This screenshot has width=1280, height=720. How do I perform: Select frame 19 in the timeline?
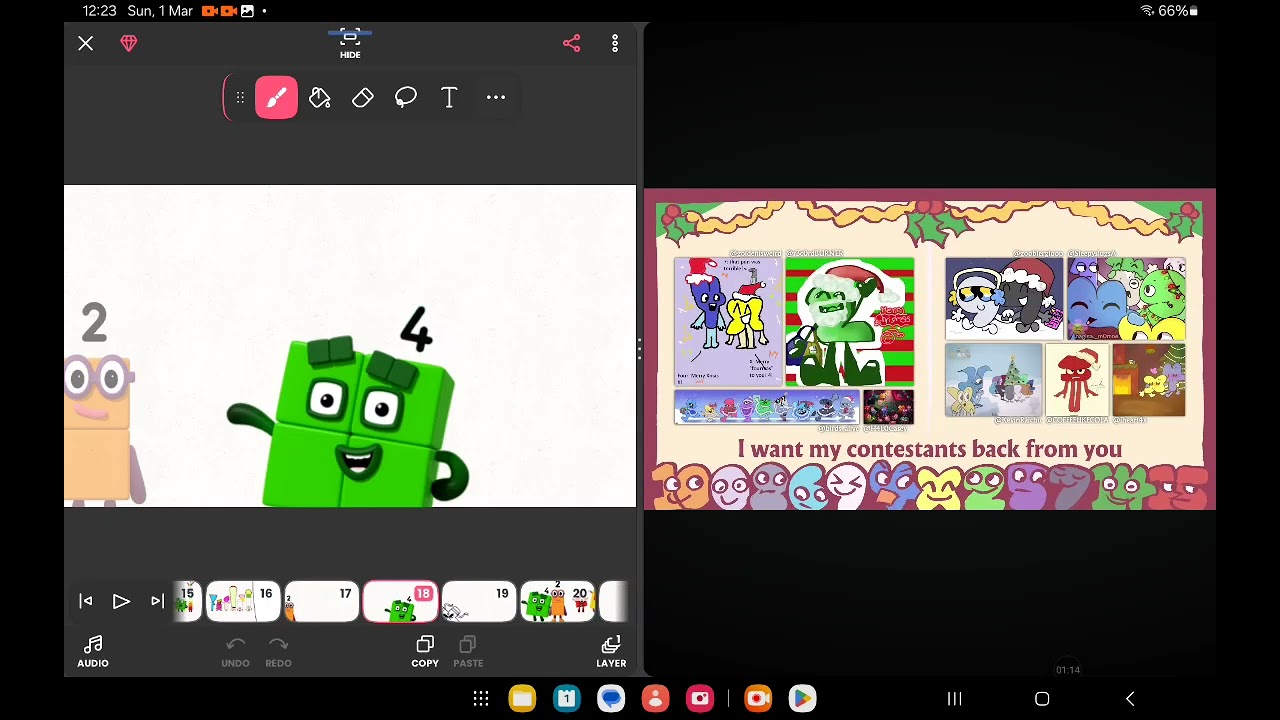tap(479, 601)
